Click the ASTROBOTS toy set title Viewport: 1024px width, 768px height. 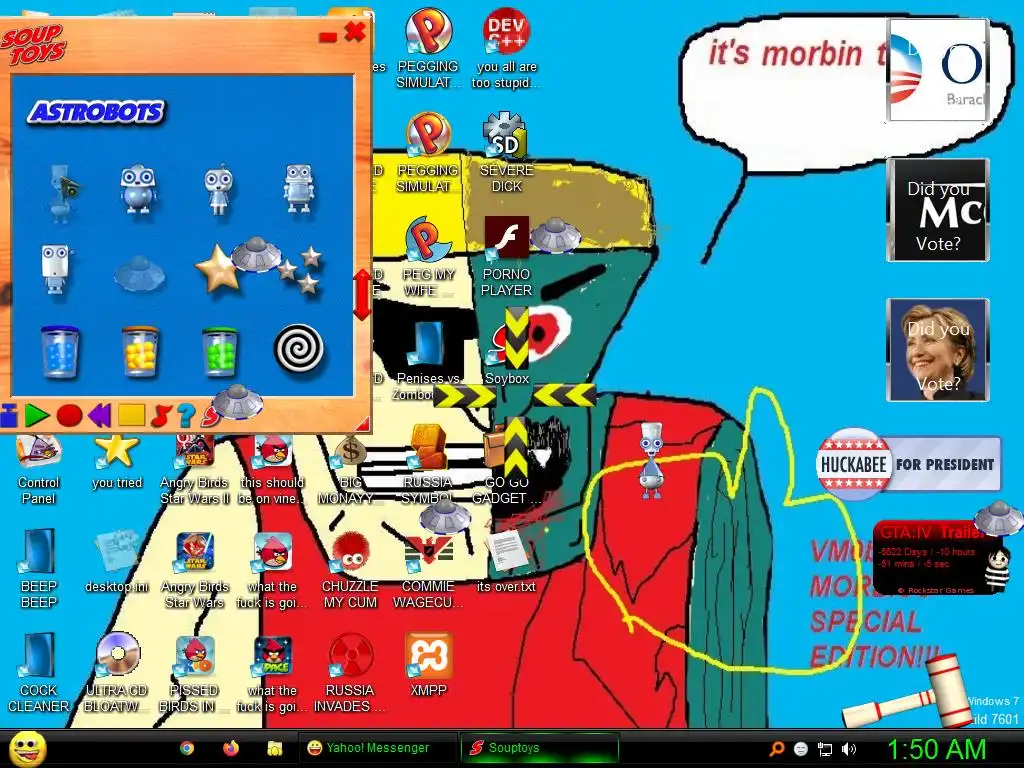[96, 112]
